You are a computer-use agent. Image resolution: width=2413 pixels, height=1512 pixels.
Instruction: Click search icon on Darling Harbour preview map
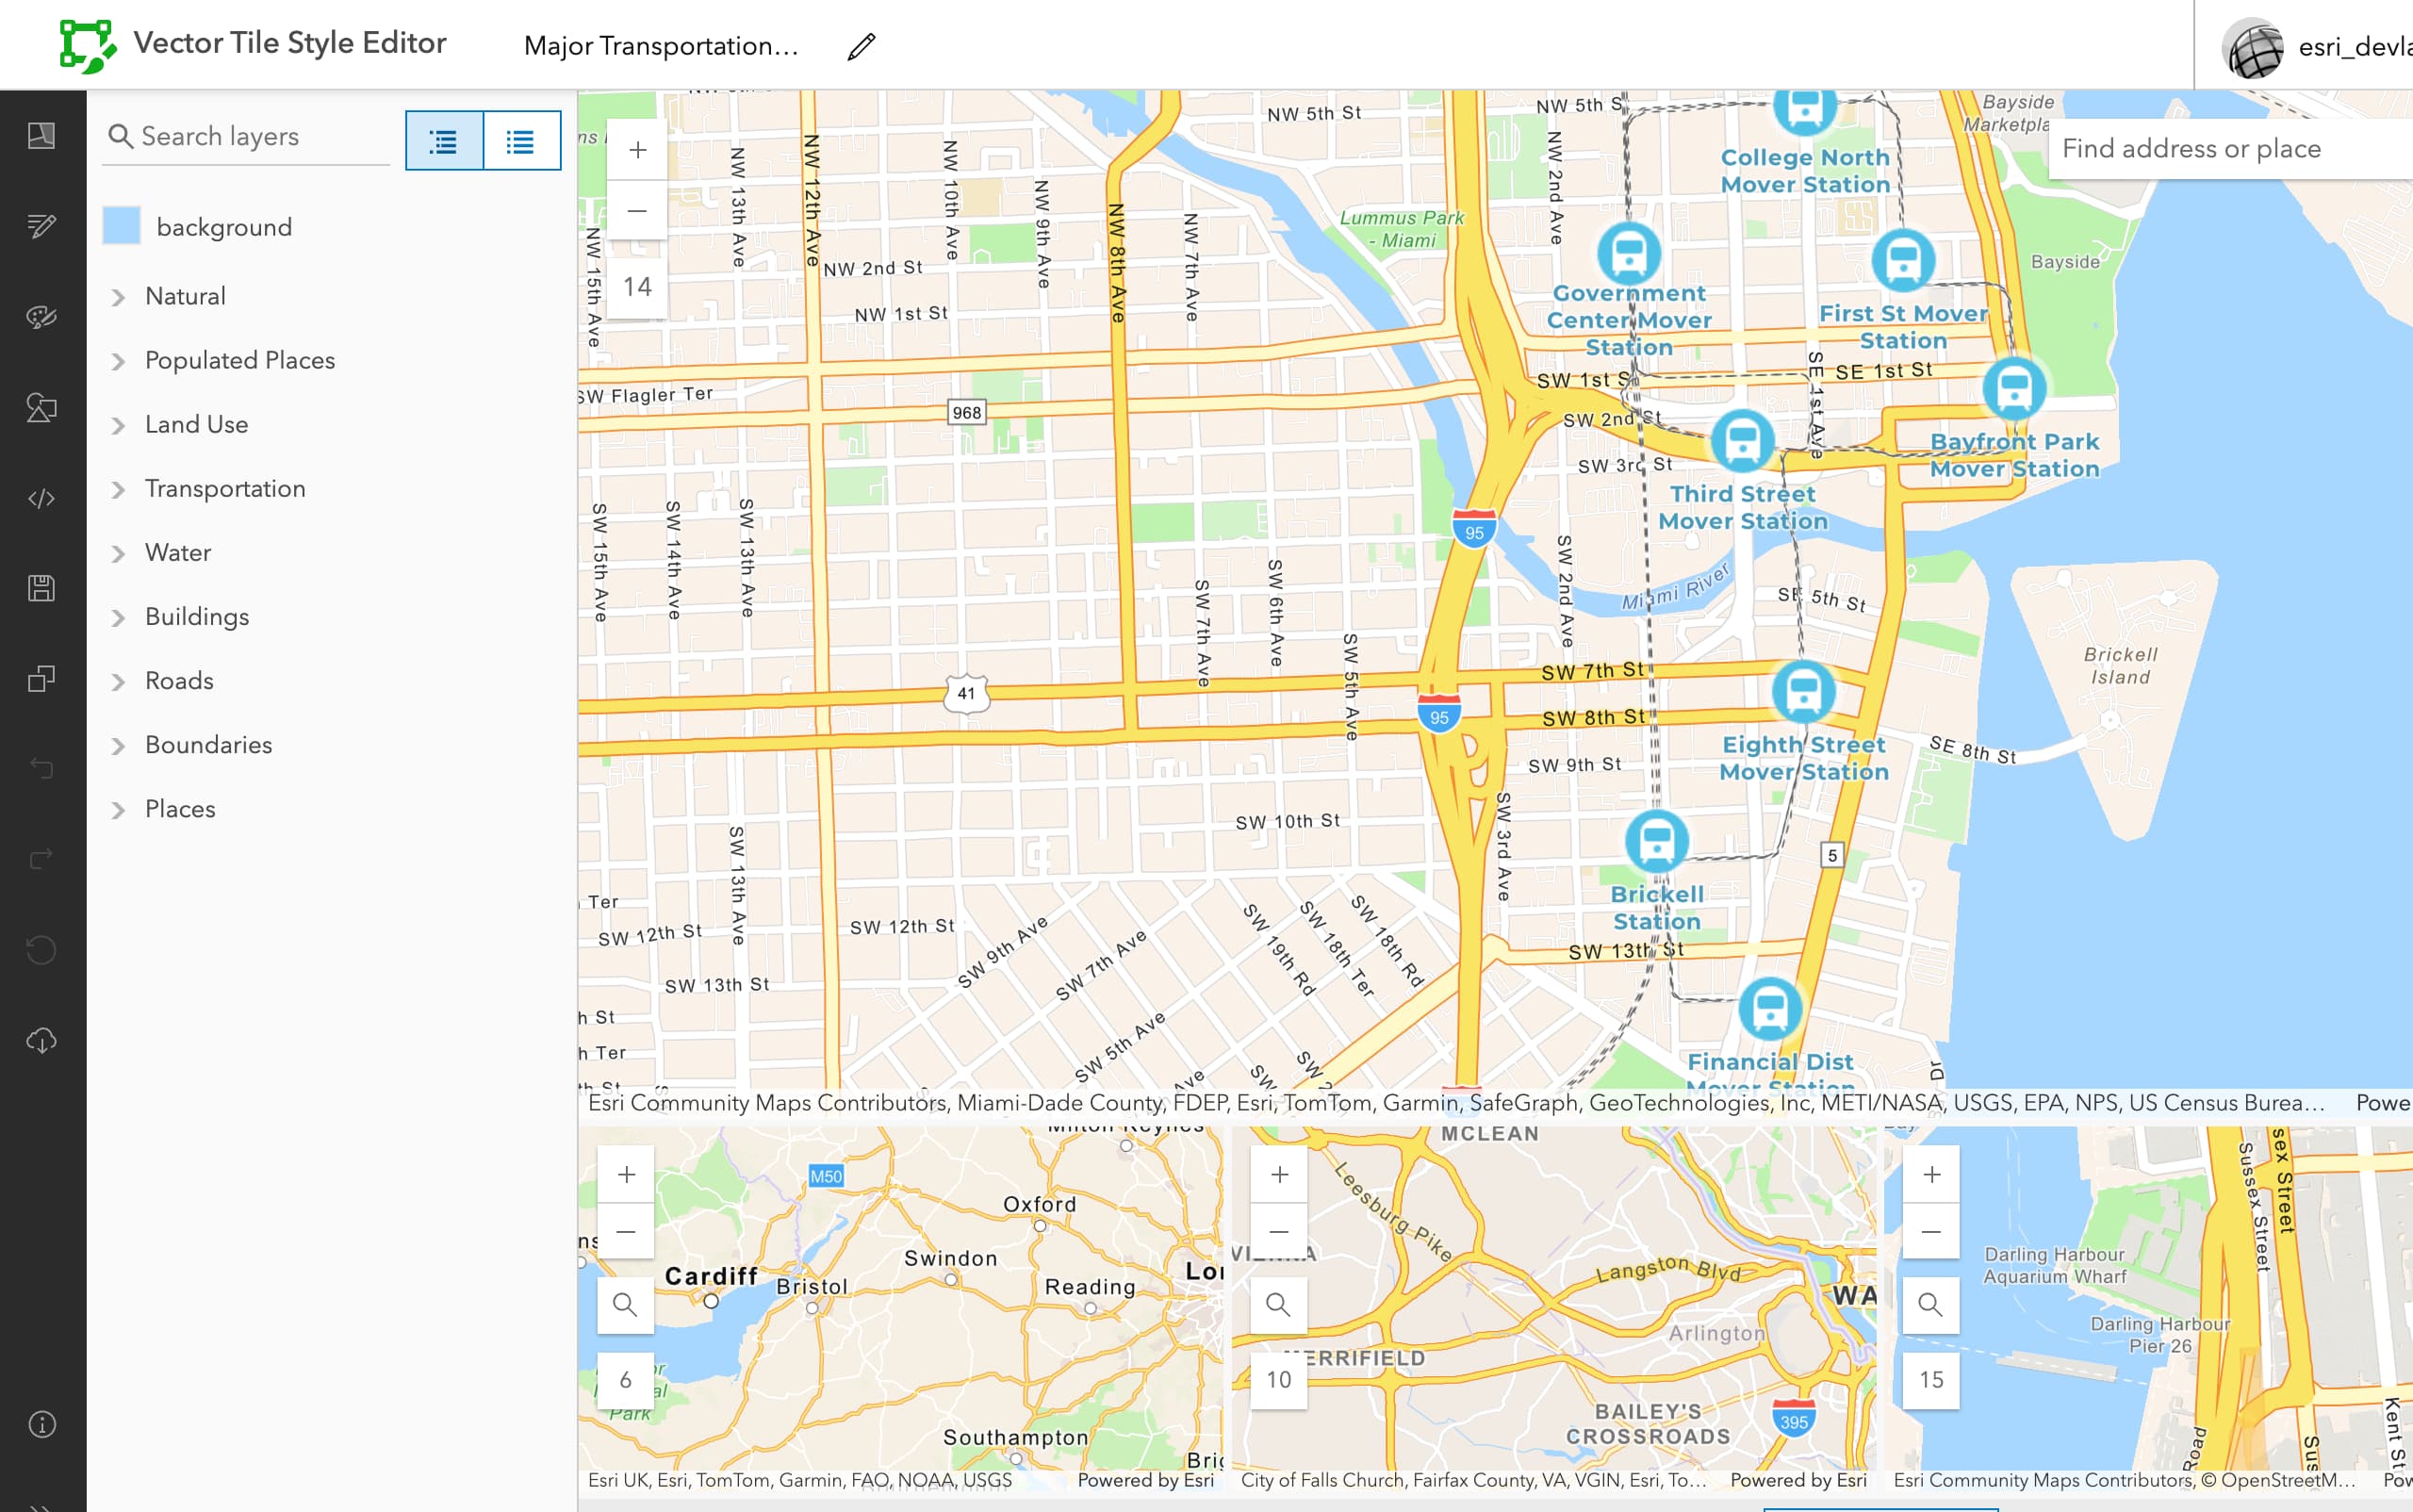click(1931, 1304)
